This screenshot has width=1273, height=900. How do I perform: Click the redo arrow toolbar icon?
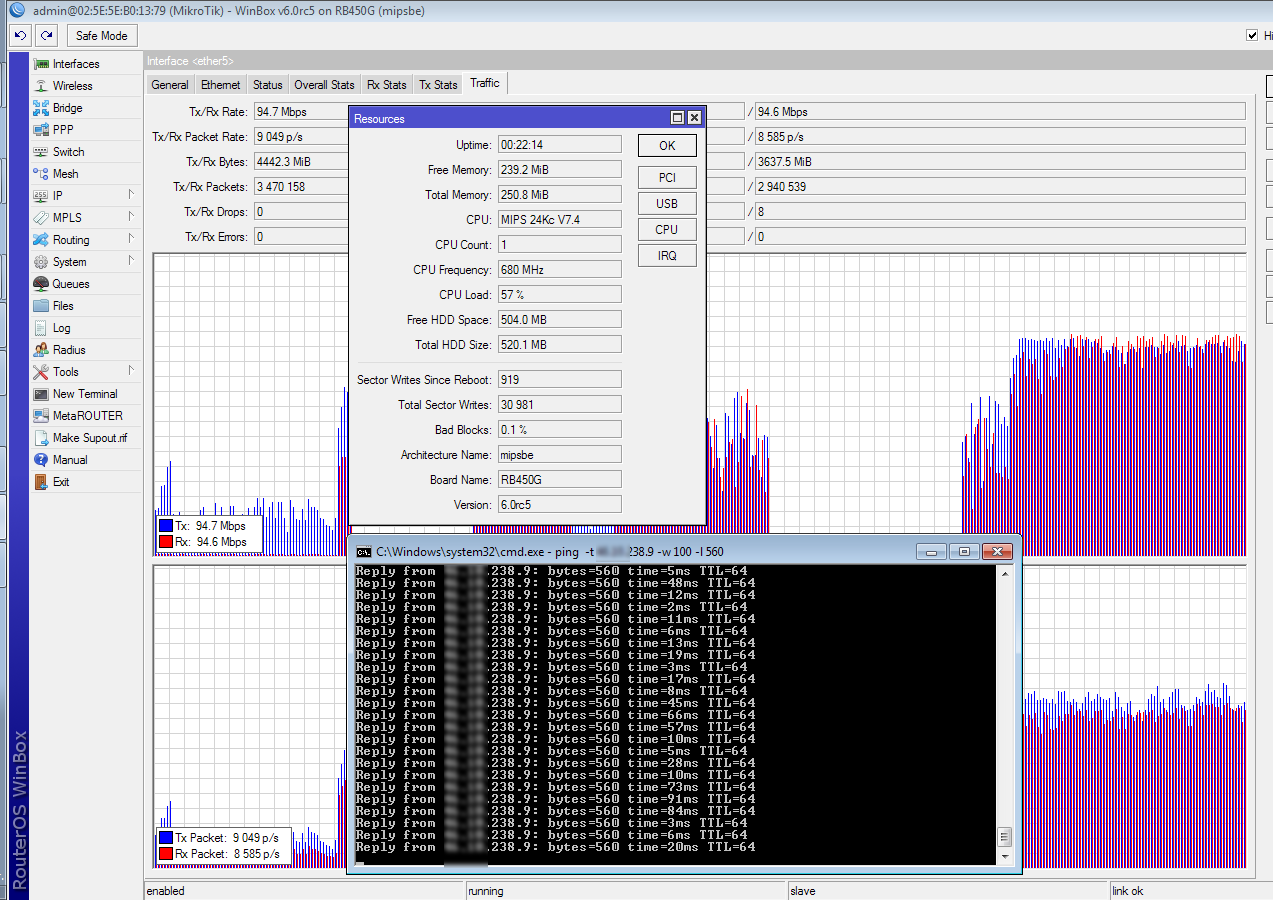tap(46, 36)
